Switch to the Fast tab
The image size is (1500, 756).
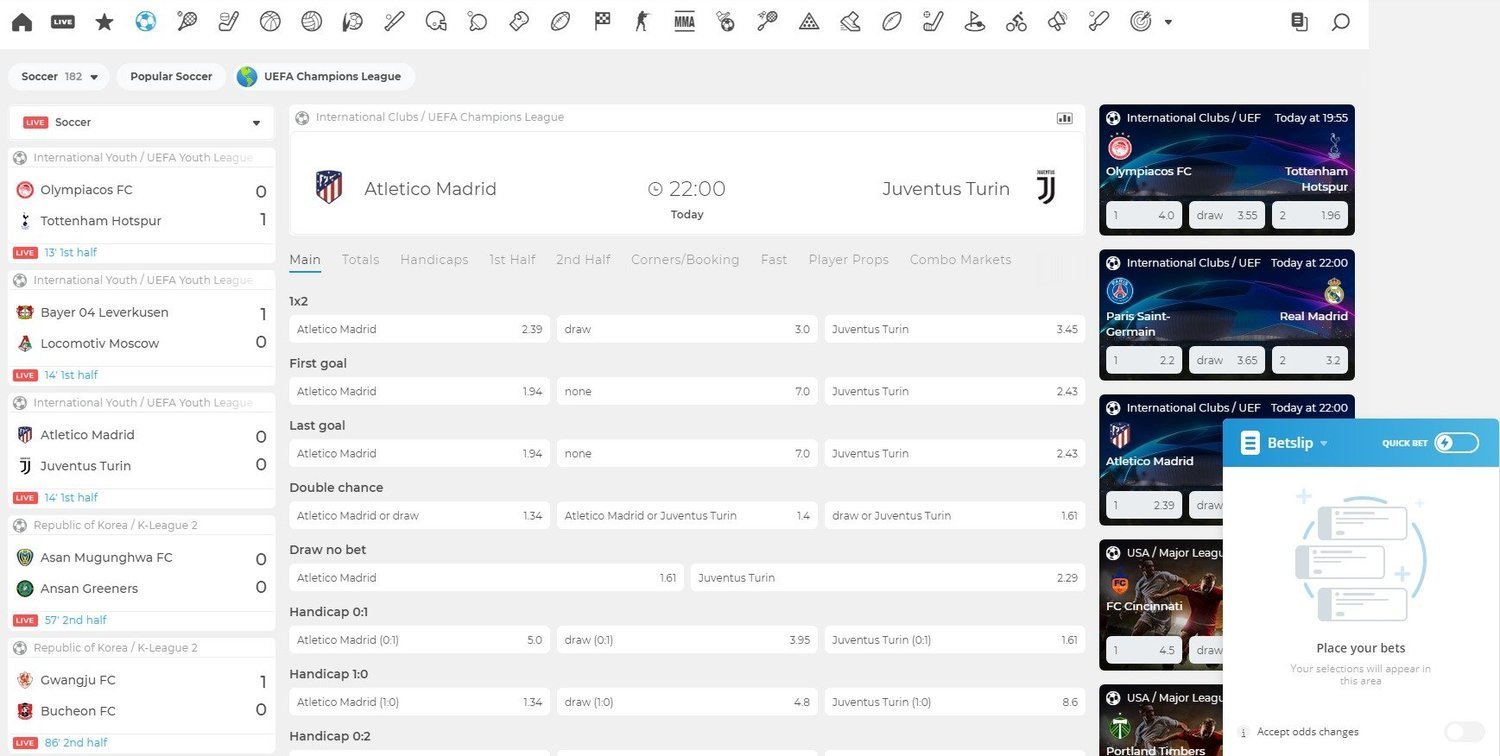tap(774, 260)
